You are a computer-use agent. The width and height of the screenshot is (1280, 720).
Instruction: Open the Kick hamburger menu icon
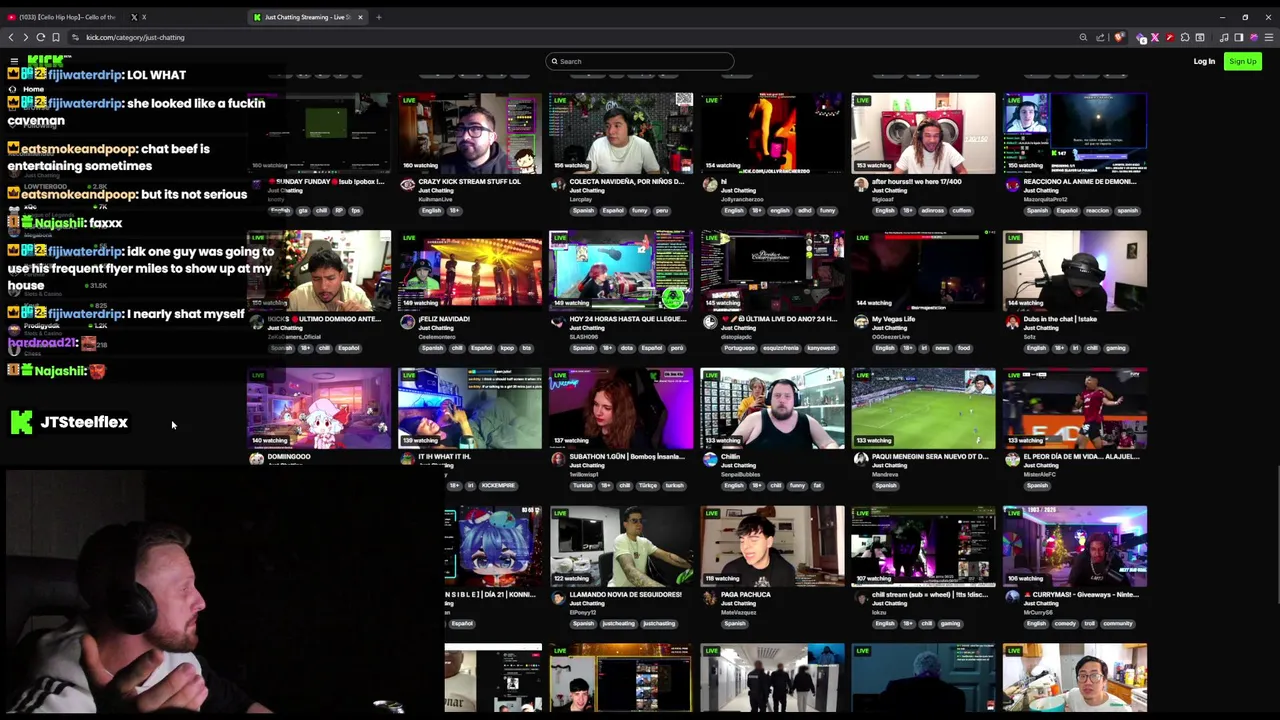point(14,61)
